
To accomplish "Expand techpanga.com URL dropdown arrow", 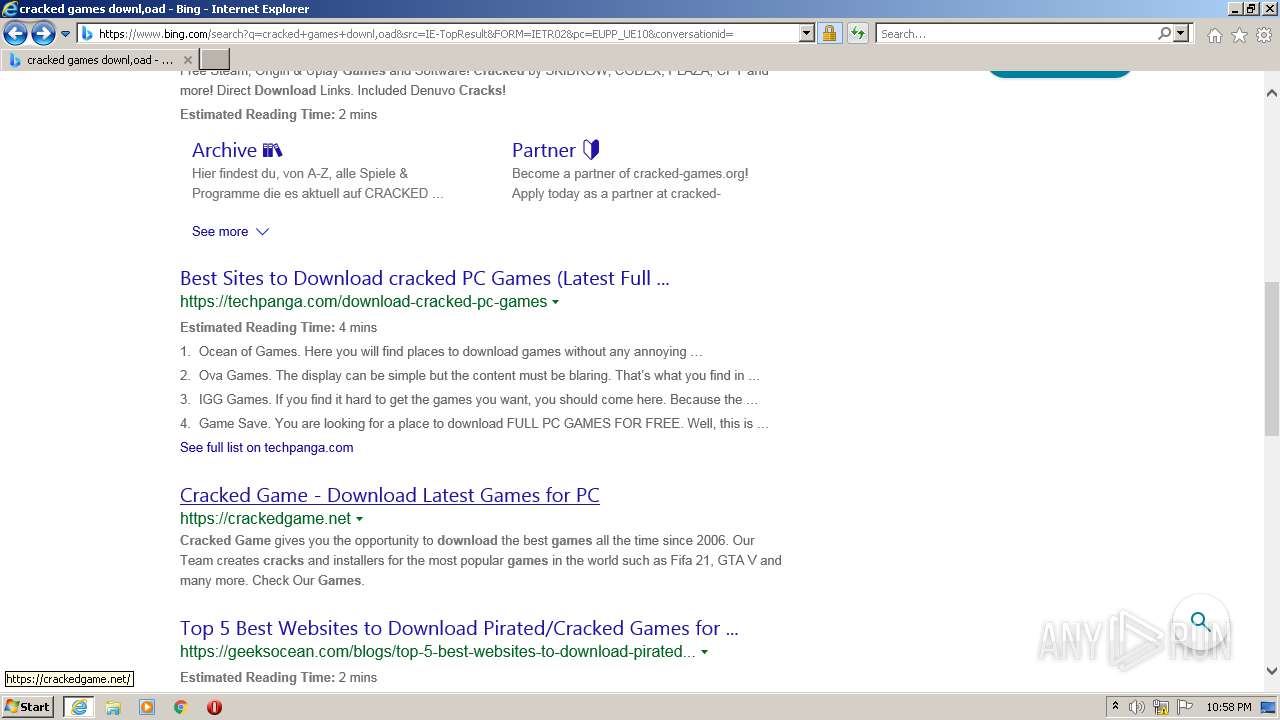I will tap(555, 302).
